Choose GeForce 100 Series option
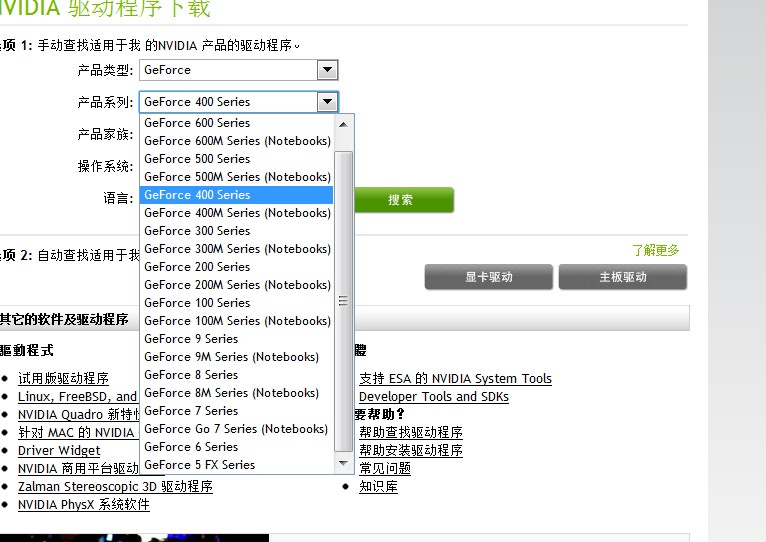This screenshot has height=542, width=766. (236, 303)
